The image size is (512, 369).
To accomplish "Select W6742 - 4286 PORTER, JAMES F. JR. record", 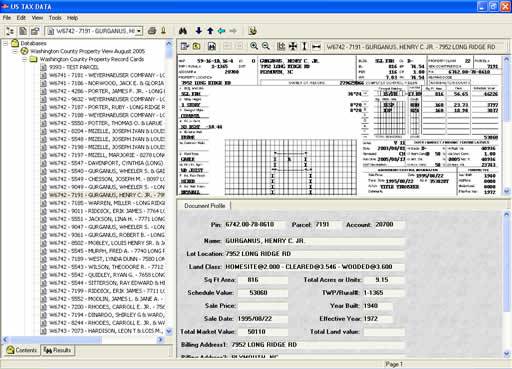I will (x=107, y=91).
